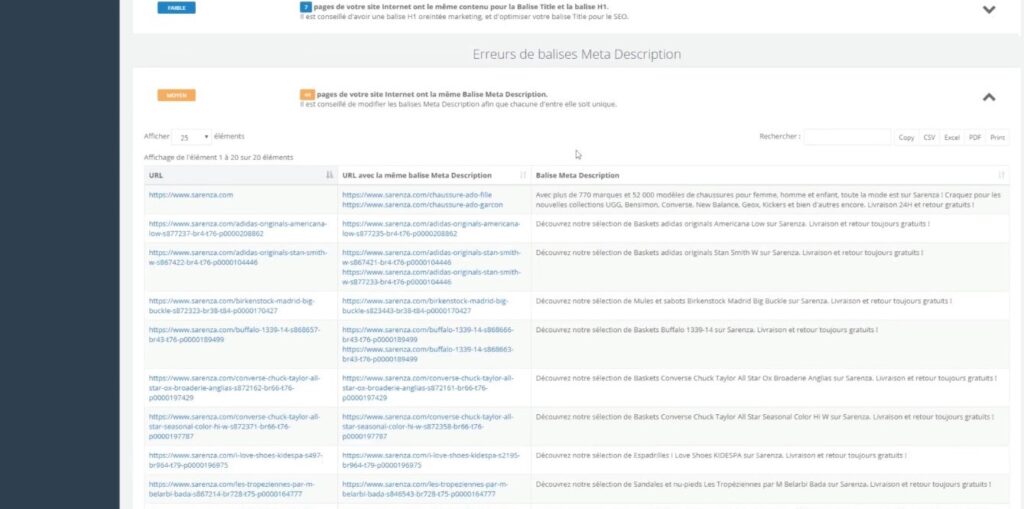1024x509 pixels.
Task: Open converse broderie-anglais s872162 link
Action: pos(234,387)
